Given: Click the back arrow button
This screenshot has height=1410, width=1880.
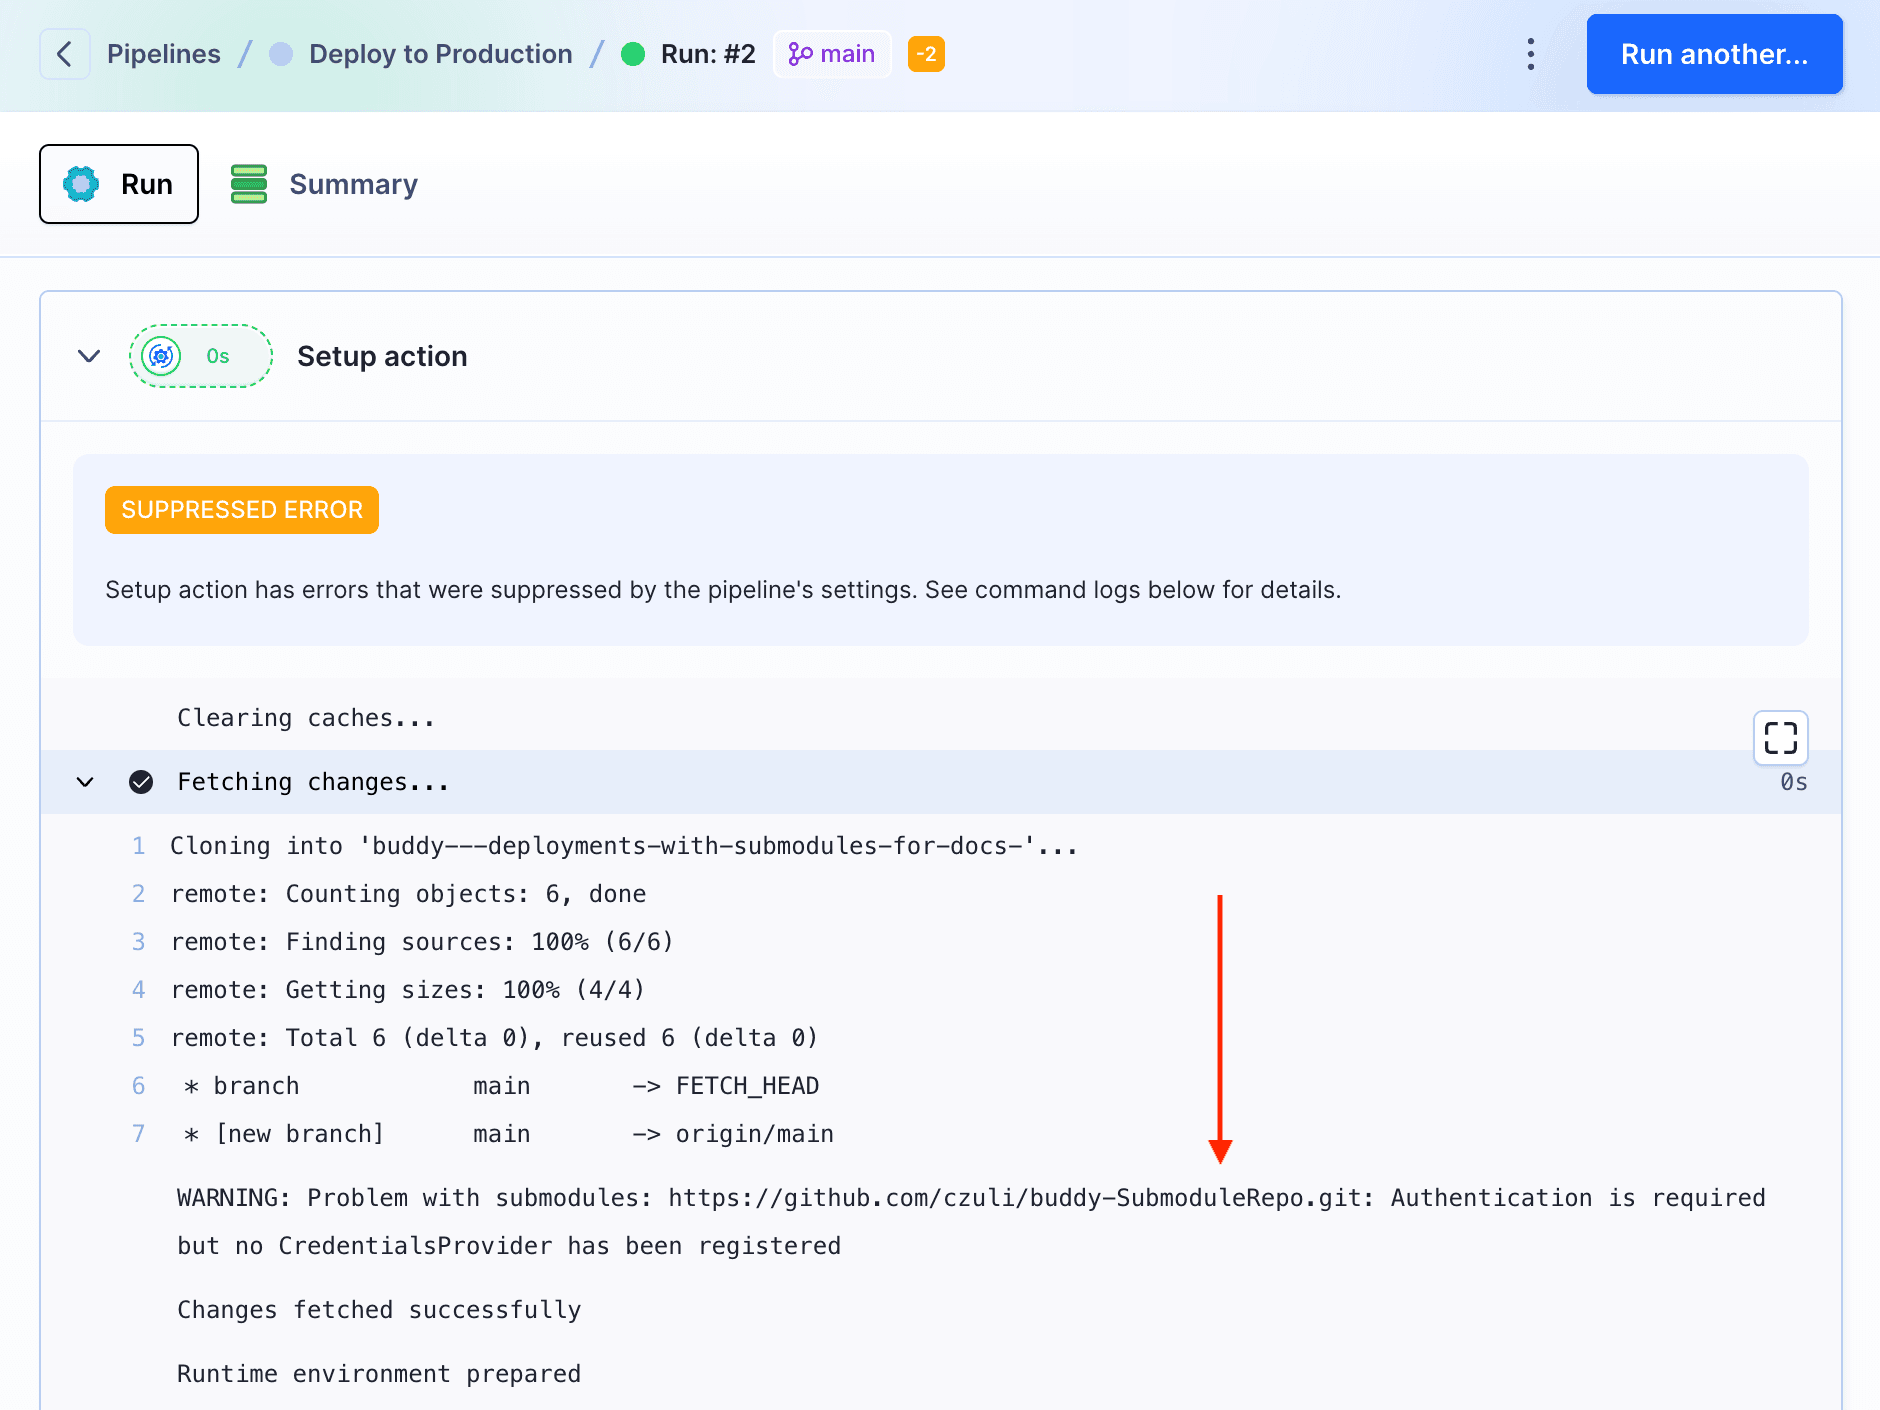Looking at the screenshot, I should pyautogui.click(x=64, y=54).
